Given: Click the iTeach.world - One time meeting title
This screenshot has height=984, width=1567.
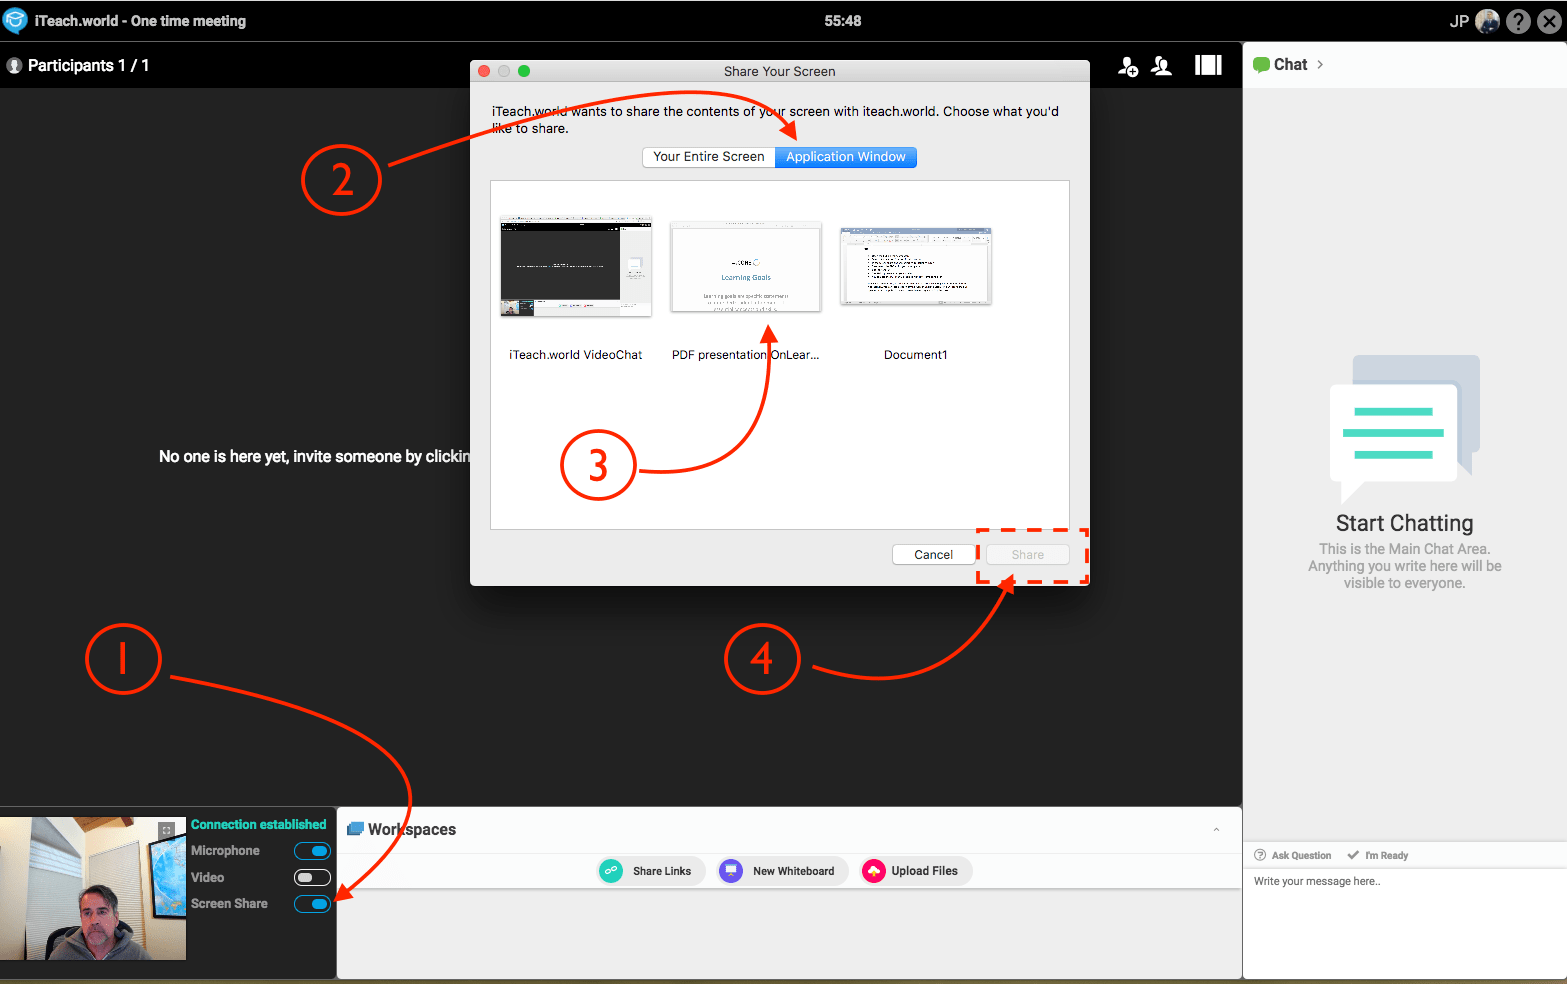Looking at the screenshot, I should pos(140,21).
